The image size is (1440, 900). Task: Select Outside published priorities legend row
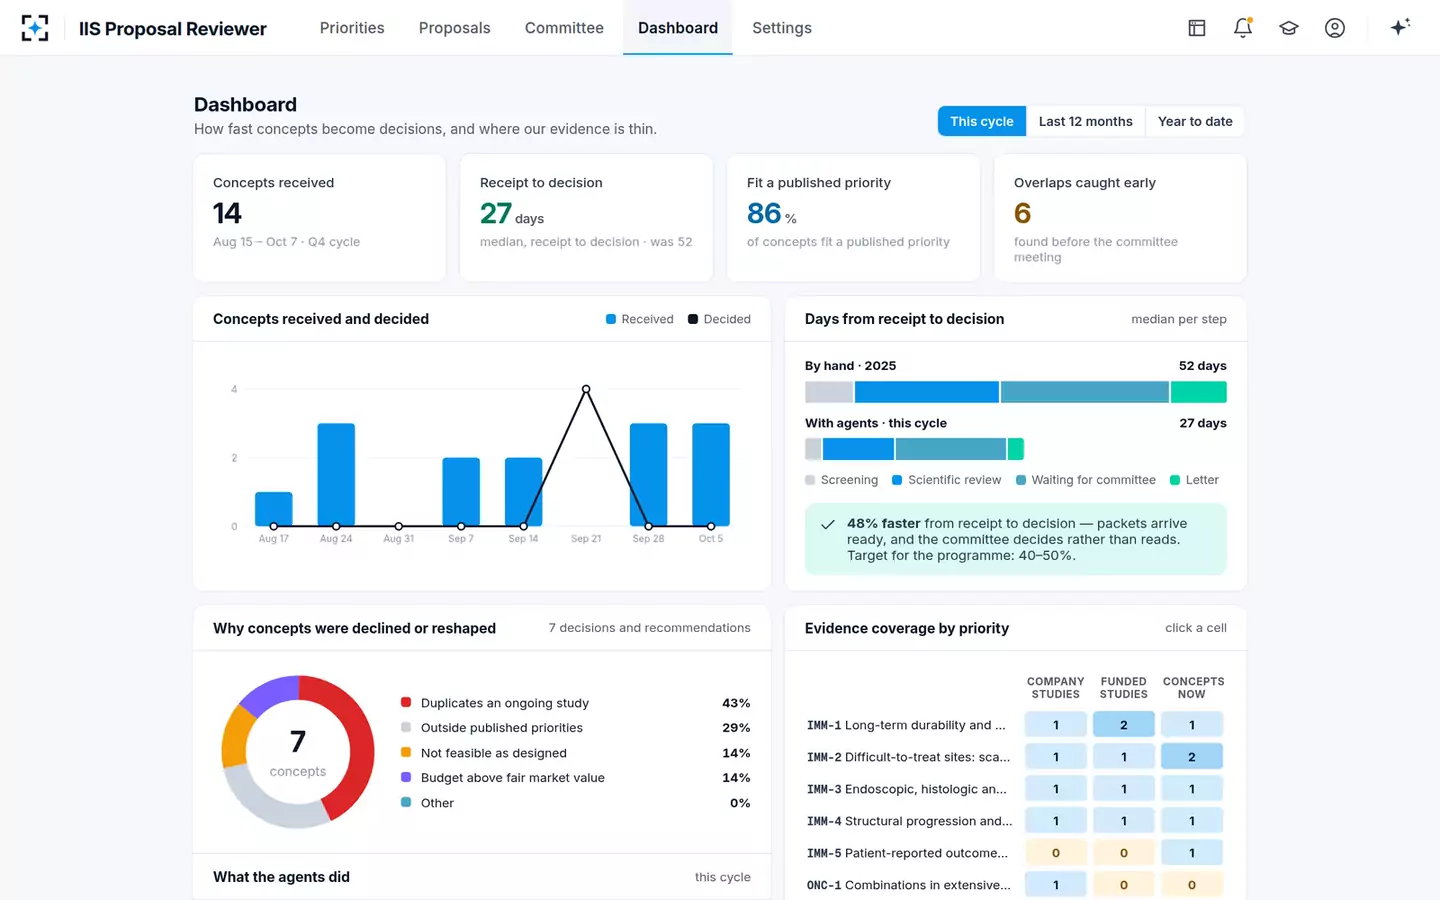[x=576, y=728]
